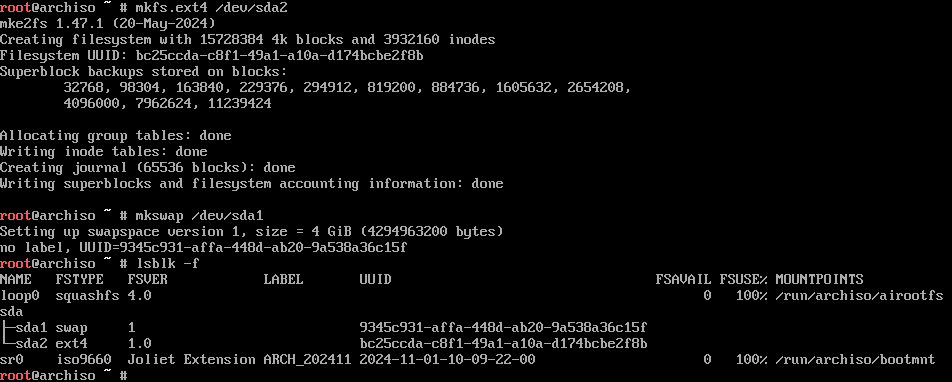Click the NAME column header
Image resolution: width=952 pixels, height=382 pixels.
[16, 279]
